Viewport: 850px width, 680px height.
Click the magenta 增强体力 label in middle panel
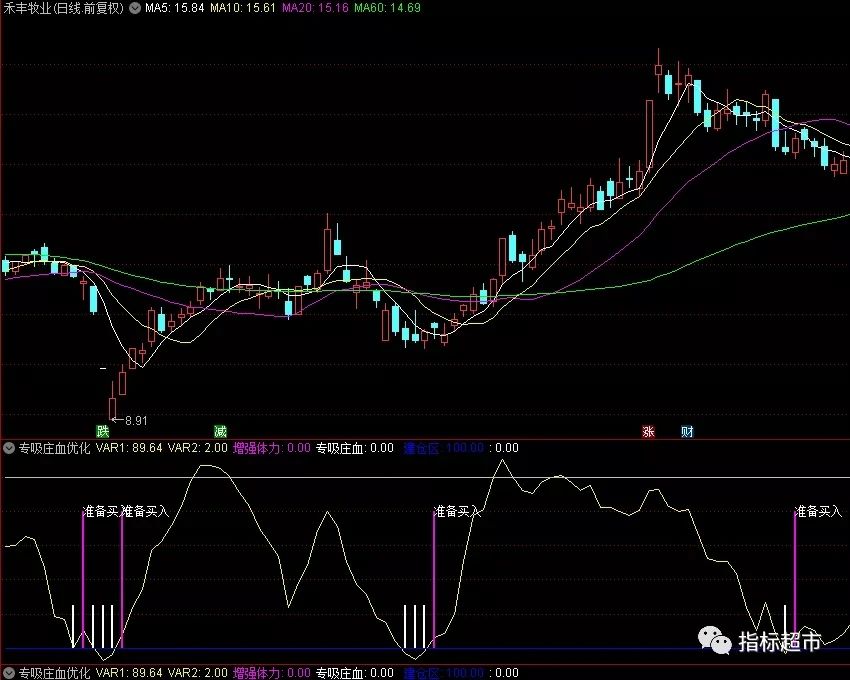pyautogui.click(x=257, y=448)
